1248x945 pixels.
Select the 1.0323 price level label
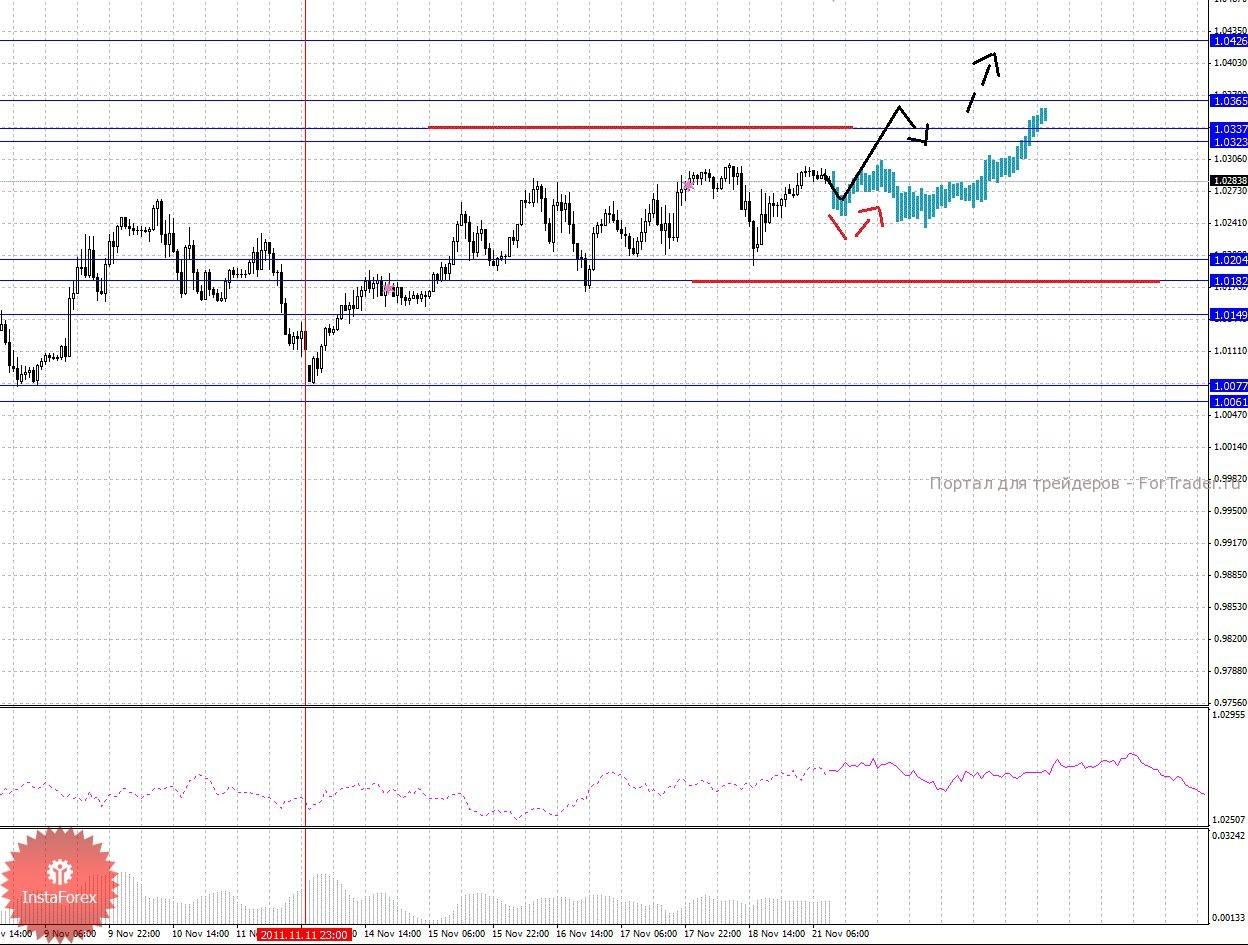[1228, 142]
